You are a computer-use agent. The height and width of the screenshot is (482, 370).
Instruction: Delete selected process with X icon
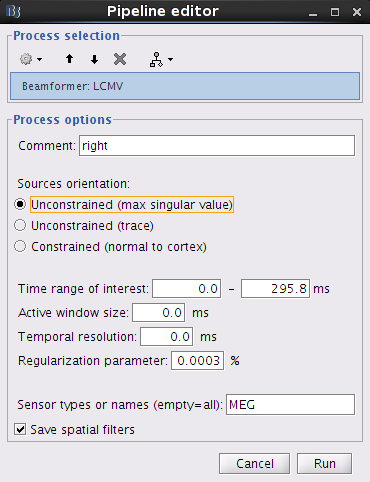pos(120,59)
